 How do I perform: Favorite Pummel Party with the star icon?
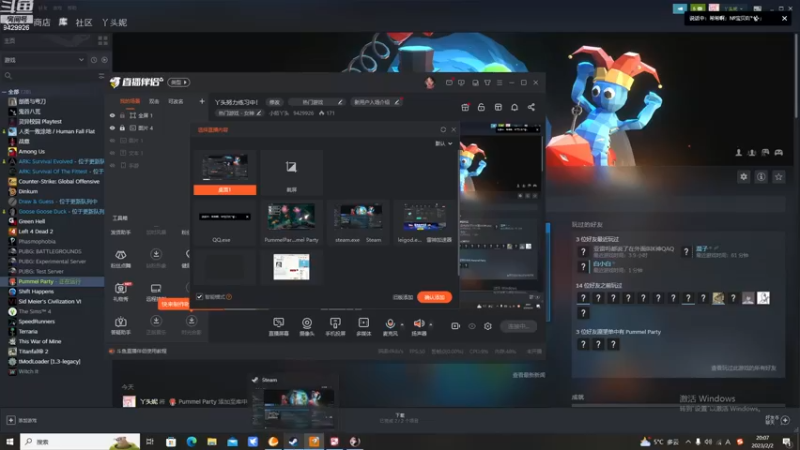coord(779,177)
